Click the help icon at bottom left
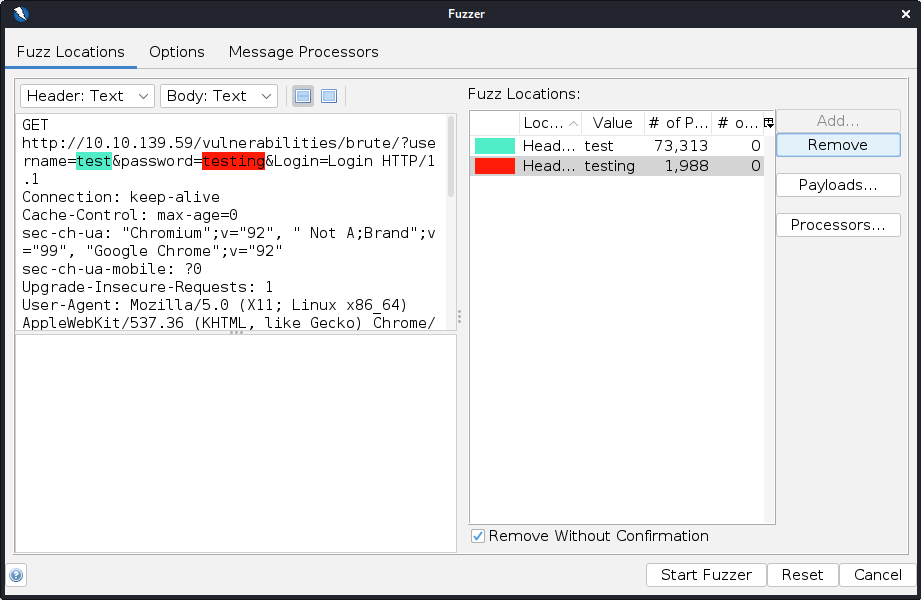The height and width of the screenshot is (600, 921). (x=16, y=575)
